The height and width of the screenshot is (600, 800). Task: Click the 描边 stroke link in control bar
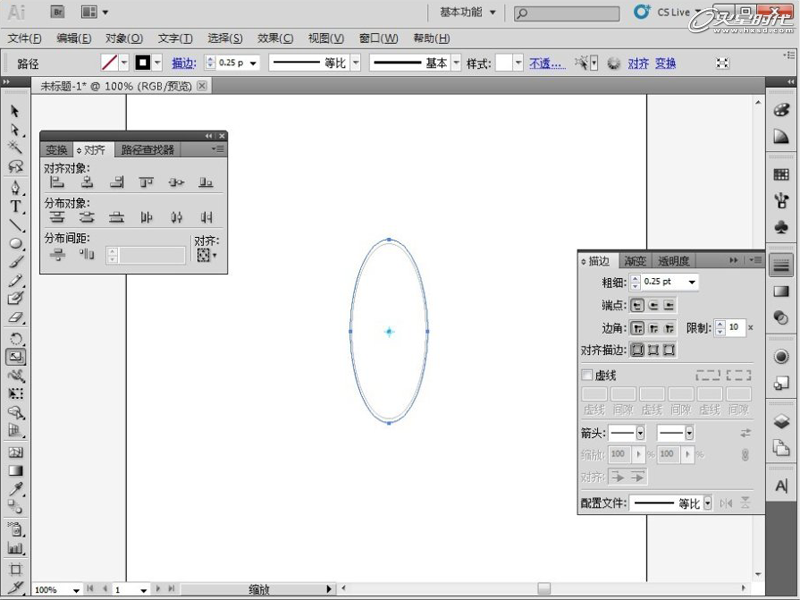[x=184, y=63]
